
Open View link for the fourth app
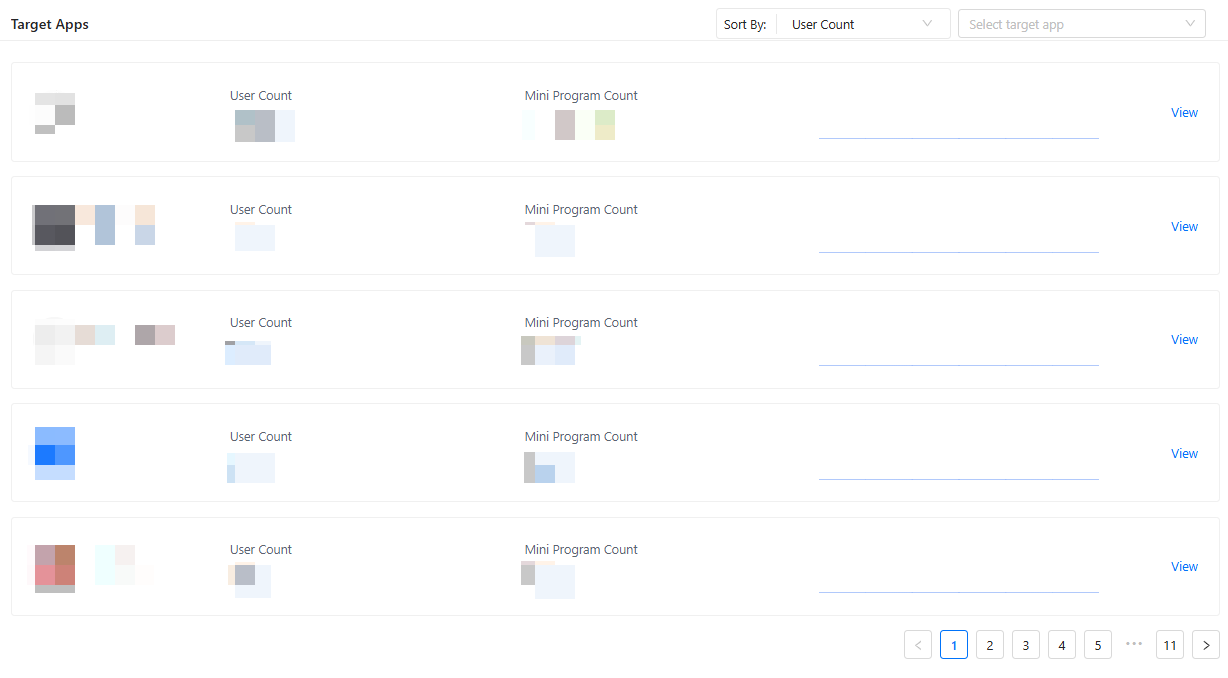pos(1184,454)
